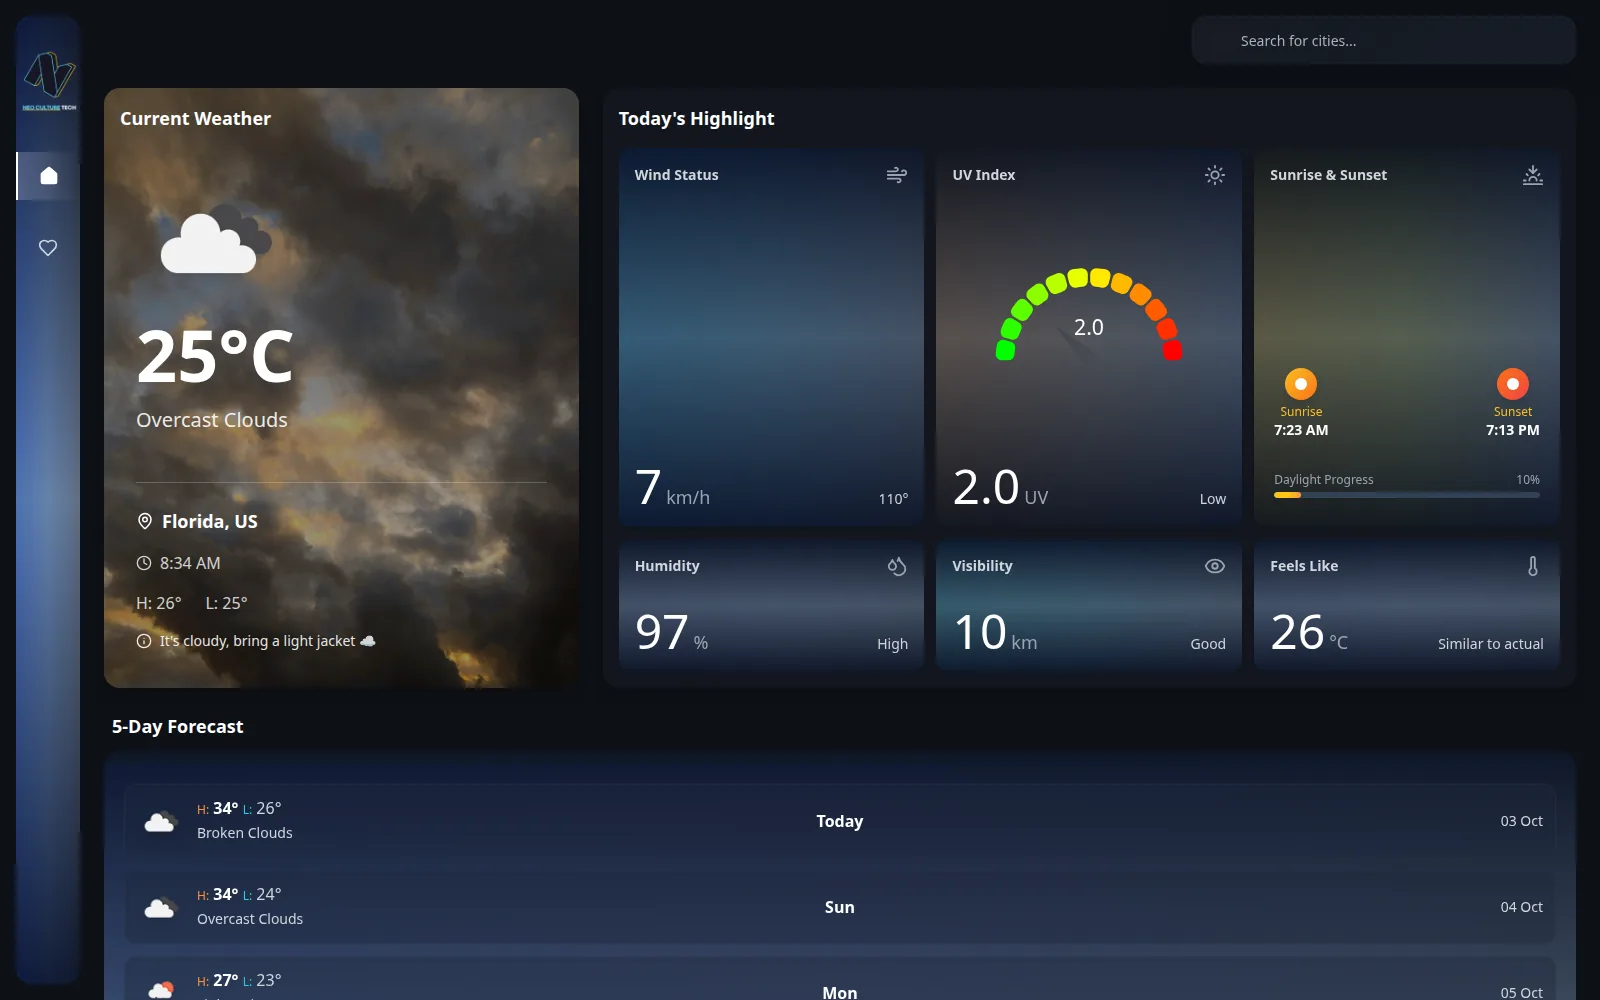This screenshot has width=1600, height=1000.
Task: Click the 7 km/h wind speed value
Action: coord(672,488)
